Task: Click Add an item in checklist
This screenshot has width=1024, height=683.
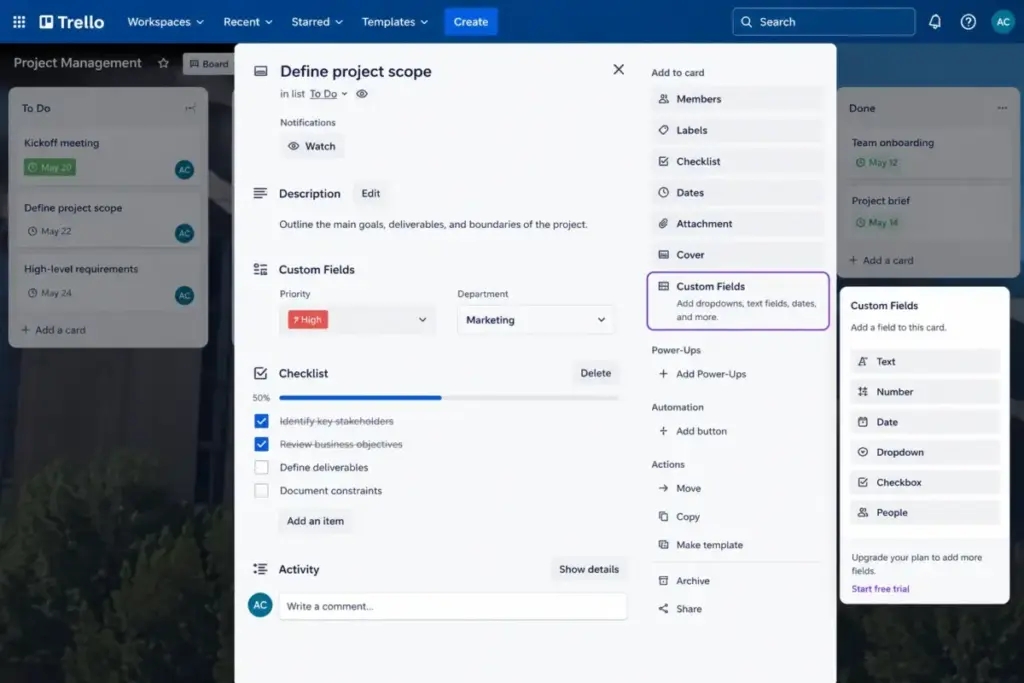Action: click(x=315, y=521)
